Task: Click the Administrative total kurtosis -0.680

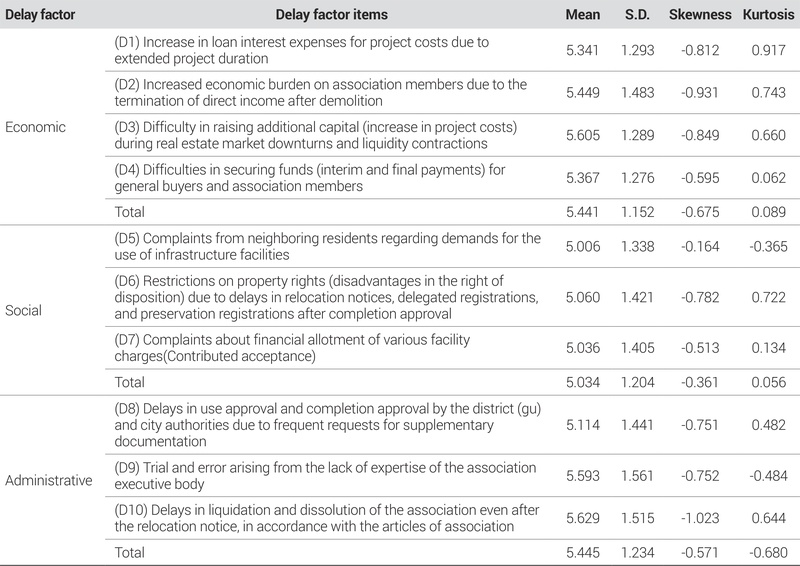Action: 766,551
